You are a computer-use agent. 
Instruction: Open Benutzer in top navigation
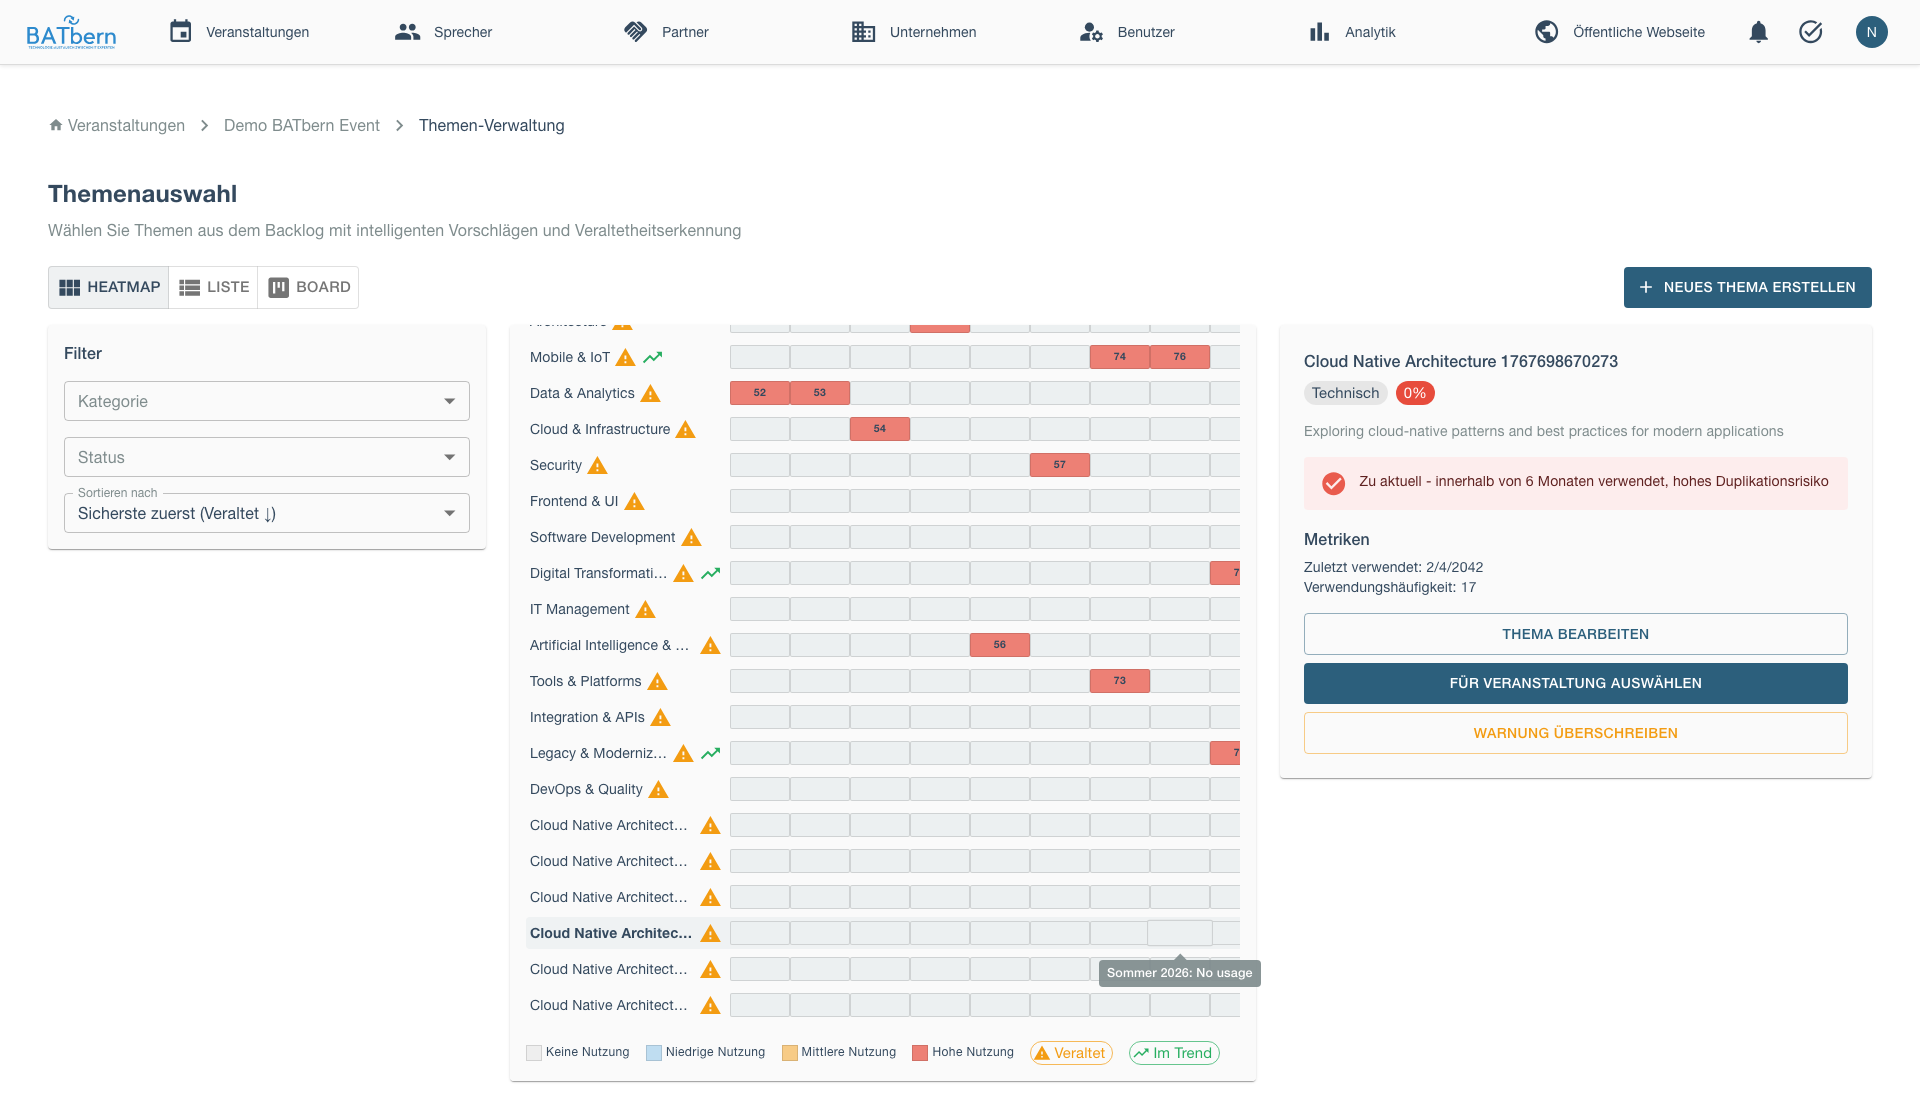point(1127,32)
